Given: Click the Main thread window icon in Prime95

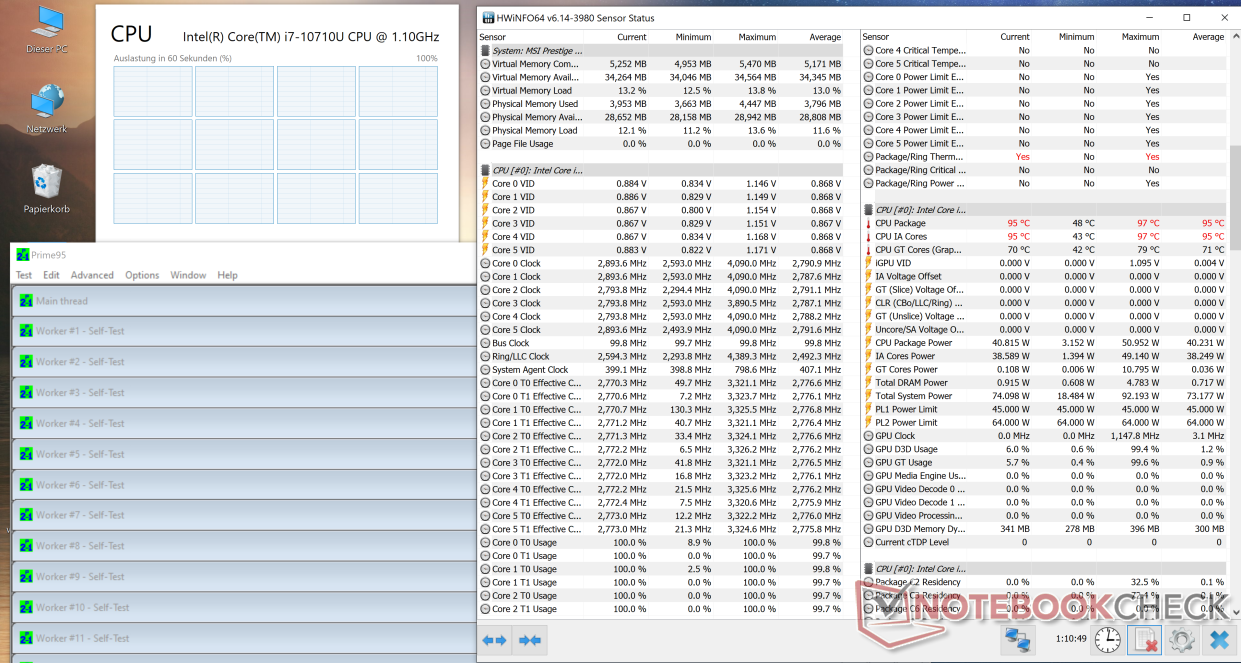Looking at the screenshot, I should tap(24, 301).
